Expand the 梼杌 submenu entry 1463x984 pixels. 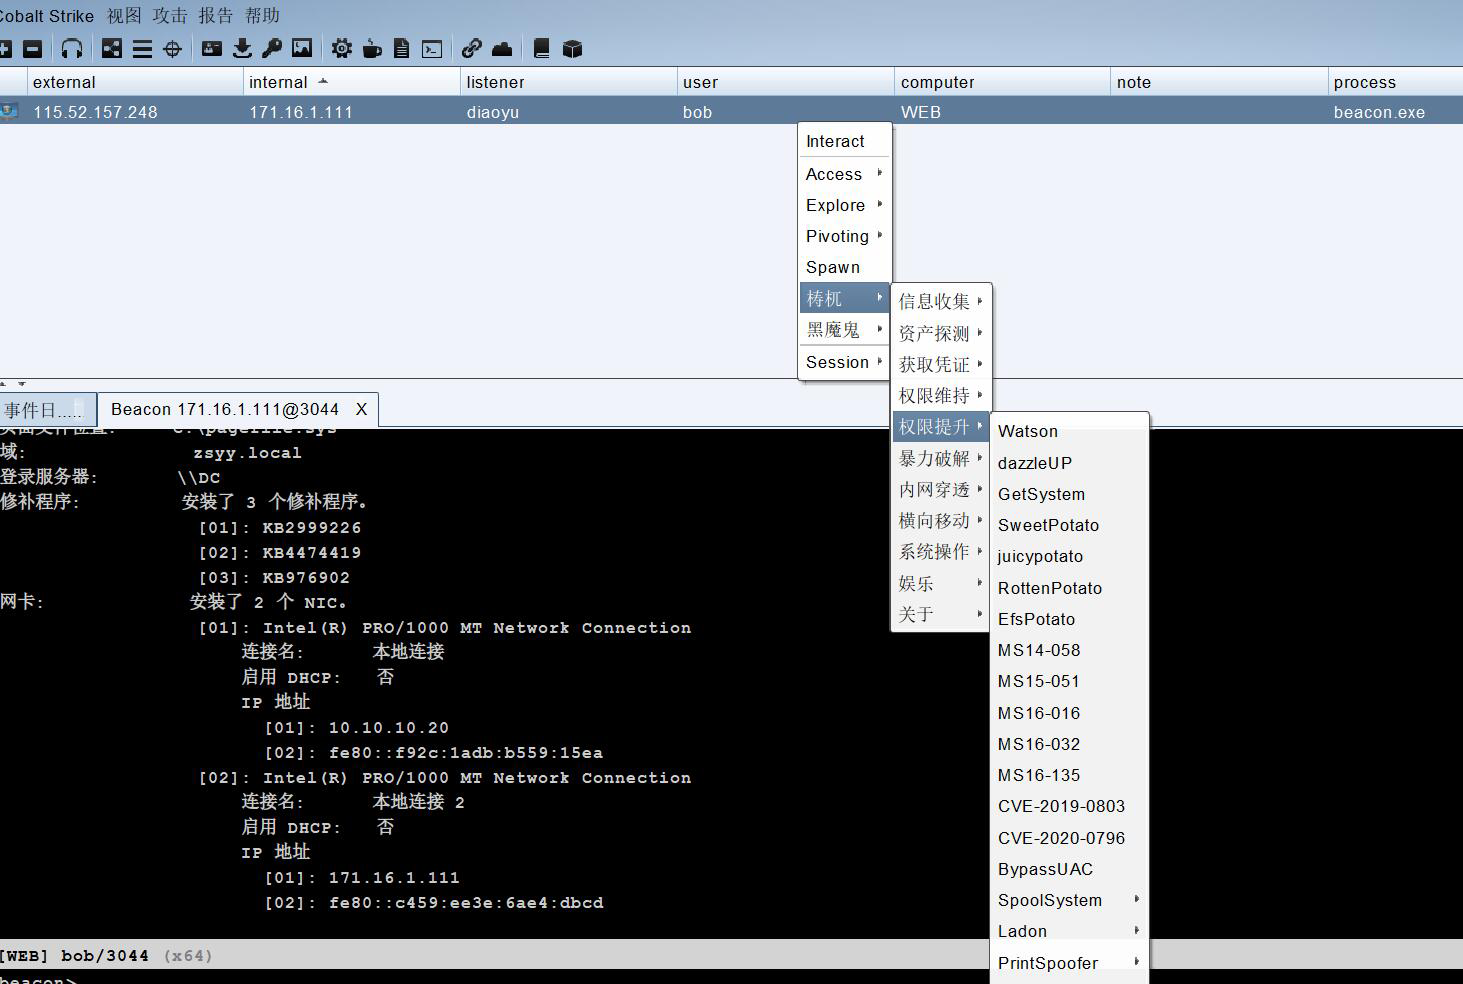tap(844, 298)
